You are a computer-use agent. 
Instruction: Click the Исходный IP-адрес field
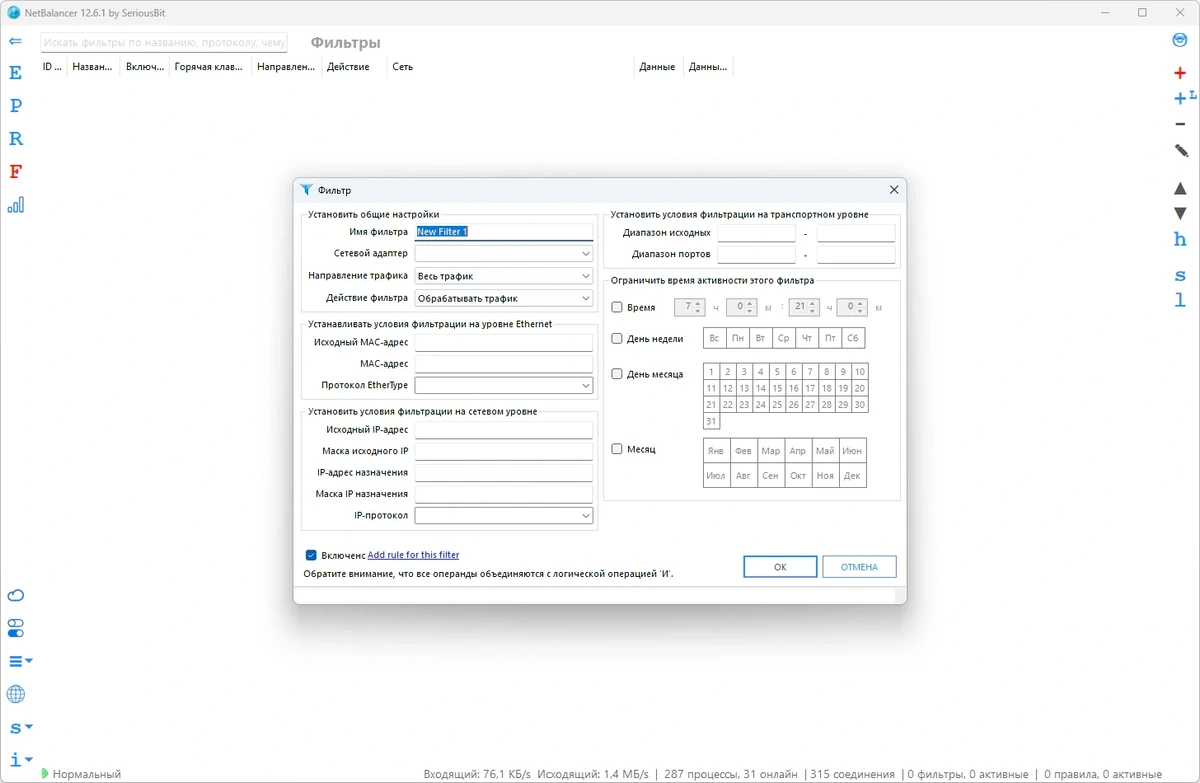point(504,430)
